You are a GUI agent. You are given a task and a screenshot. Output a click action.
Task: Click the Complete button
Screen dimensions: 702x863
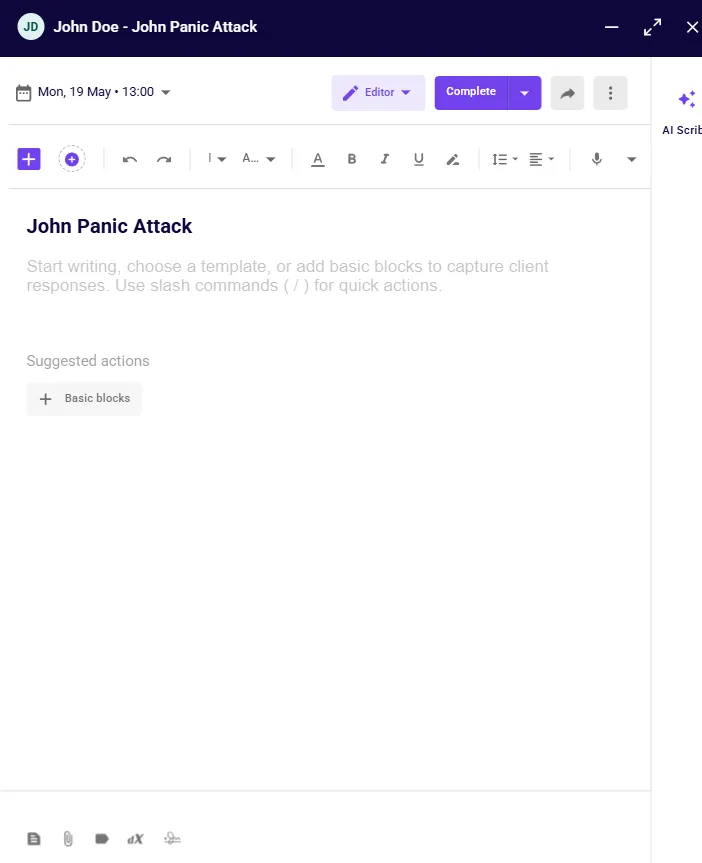click(x=471, y=92)
